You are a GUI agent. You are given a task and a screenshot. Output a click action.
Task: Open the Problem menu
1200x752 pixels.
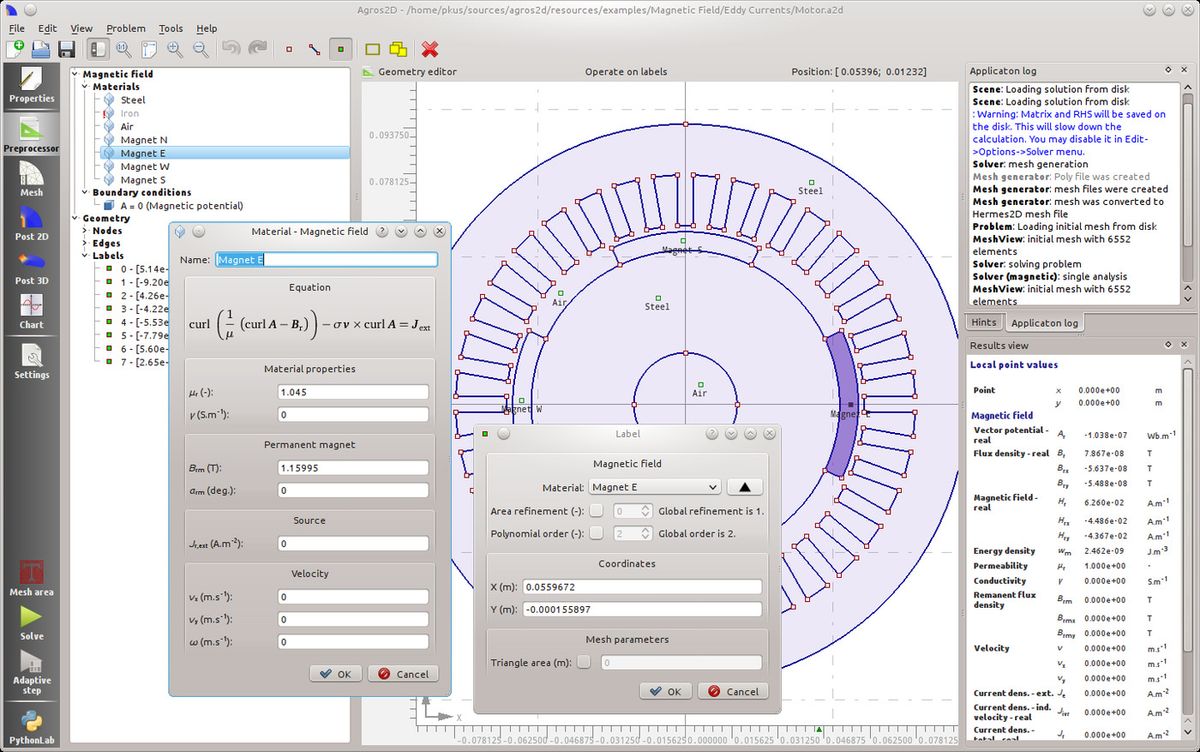coord(125,29)
